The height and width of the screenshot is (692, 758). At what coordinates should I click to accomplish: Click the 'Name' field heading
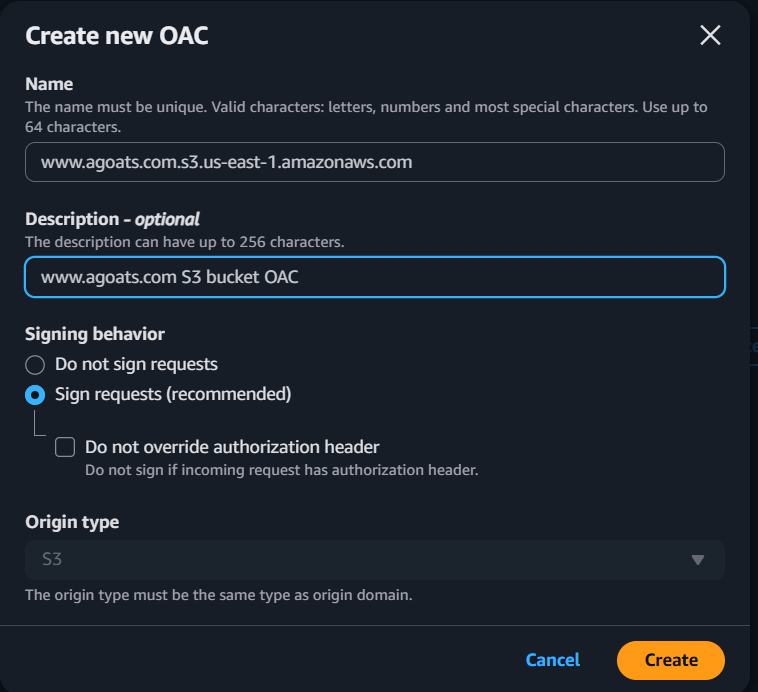coord(49,85)
